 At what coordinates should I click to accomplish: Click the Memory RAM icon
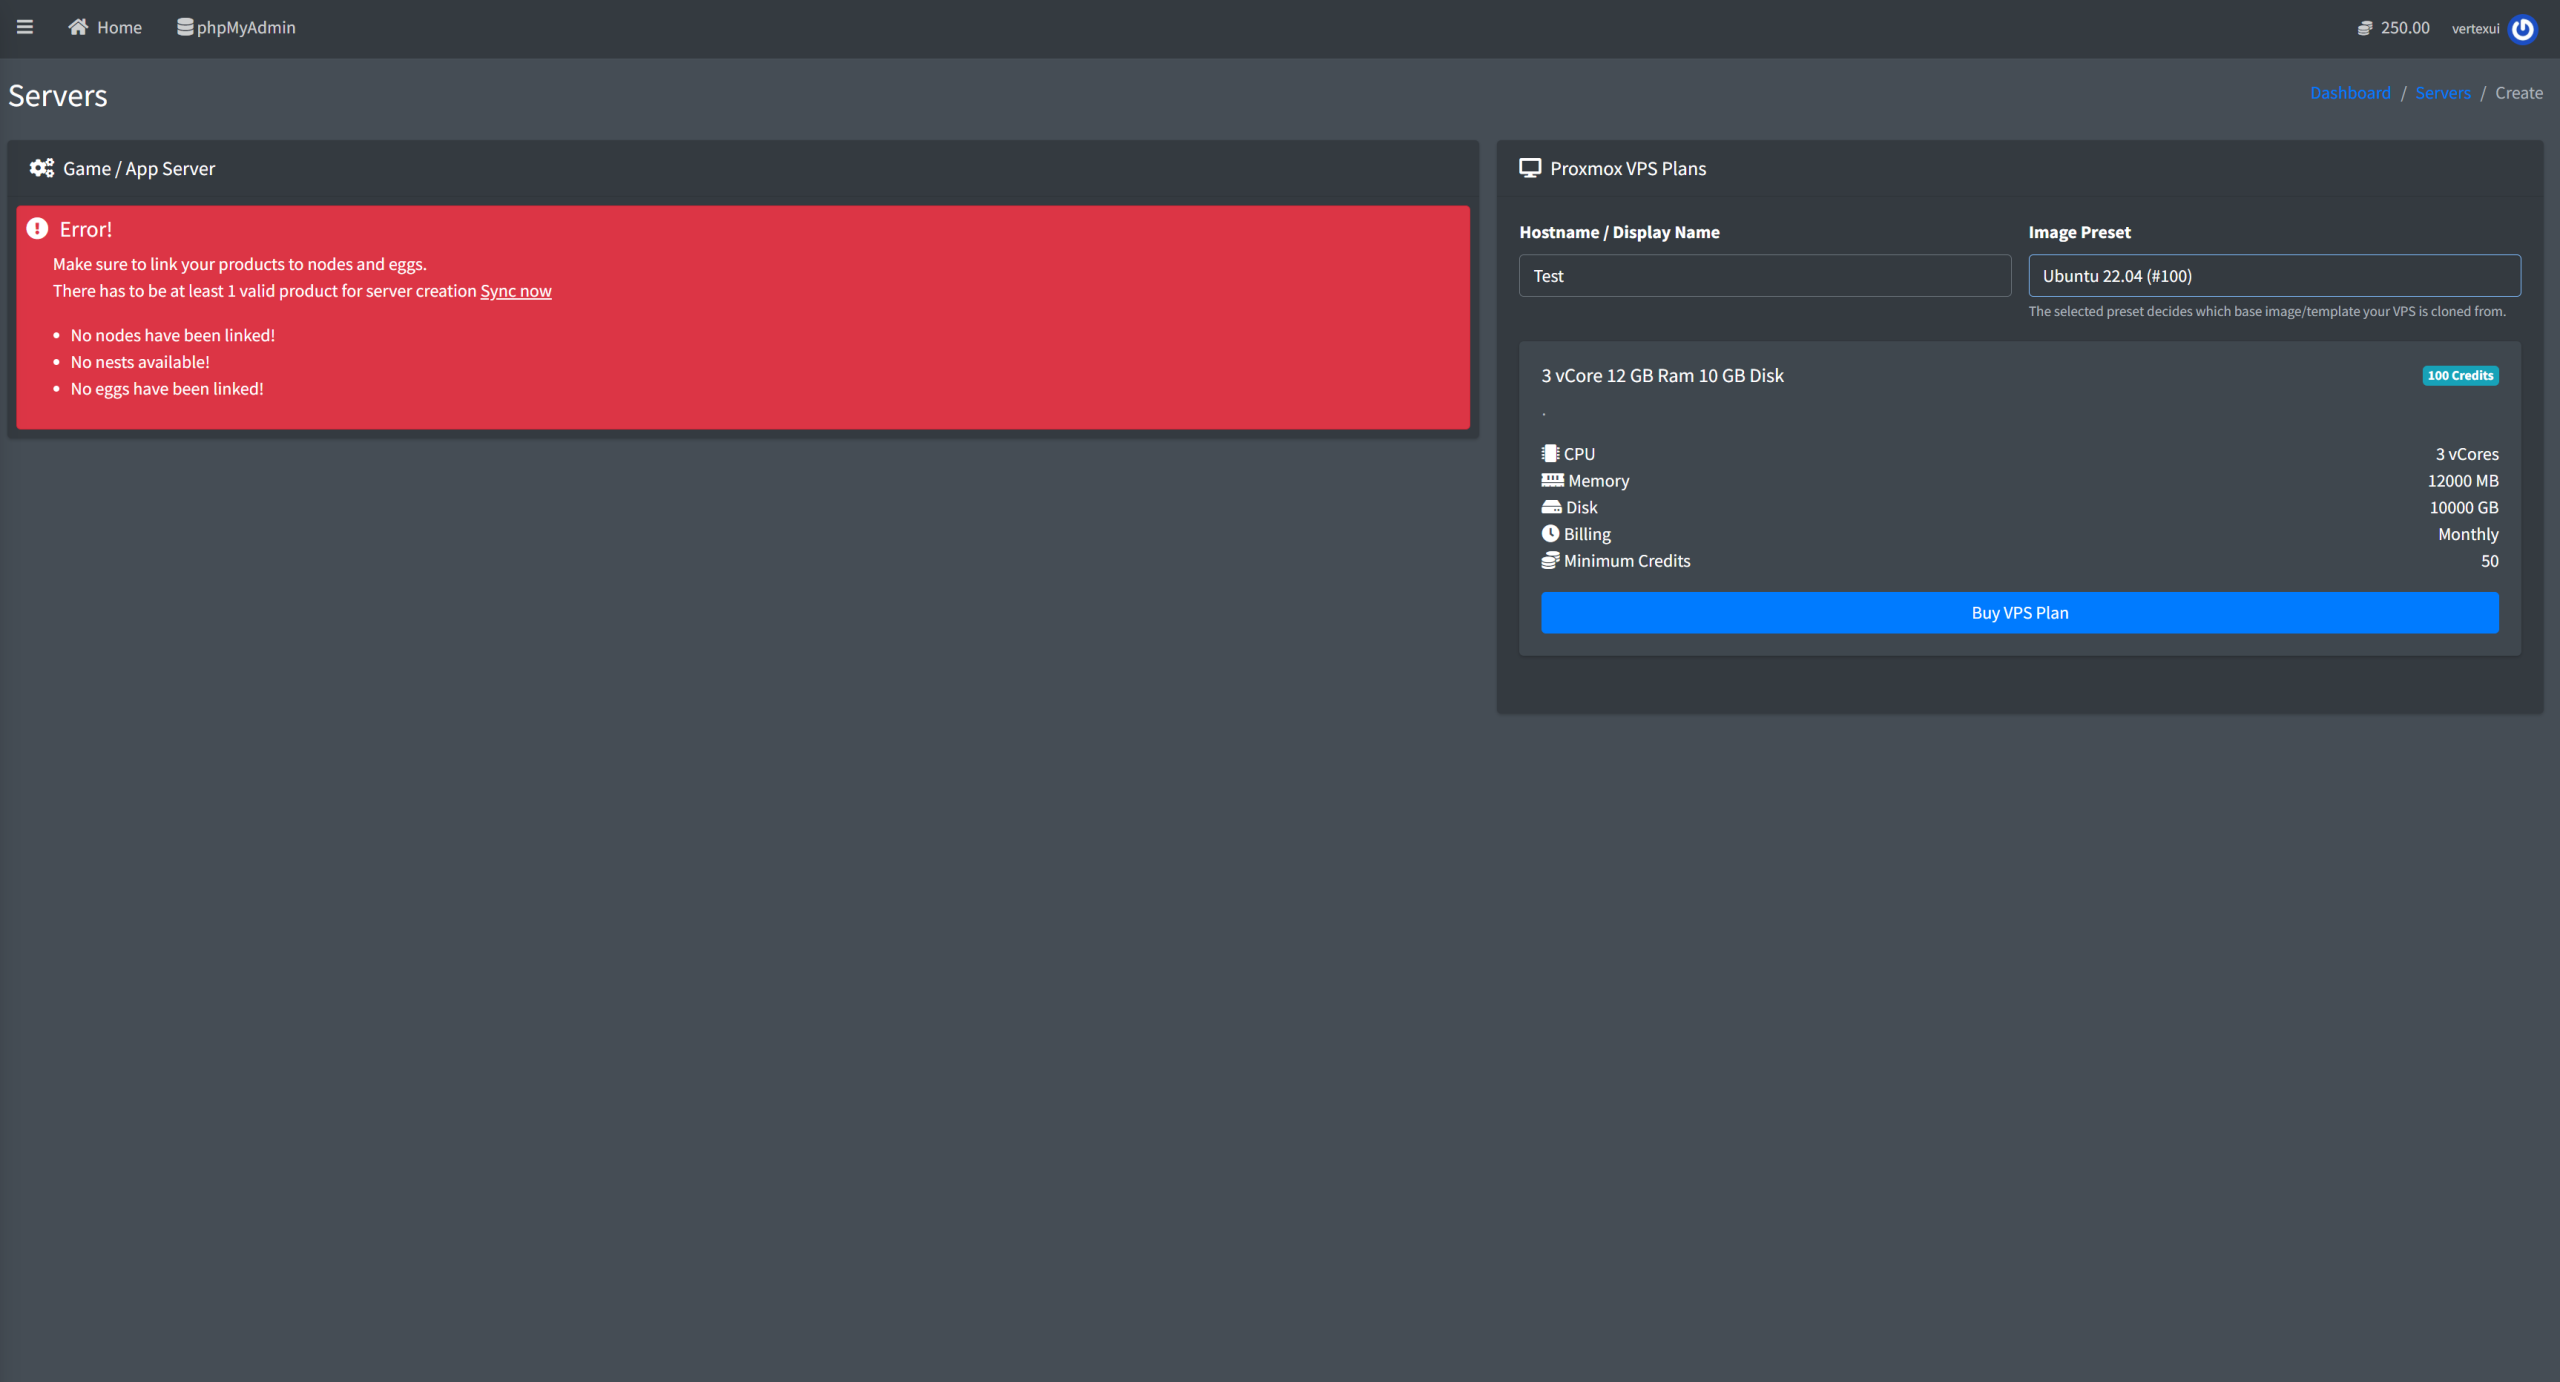tap(1552, 480)
